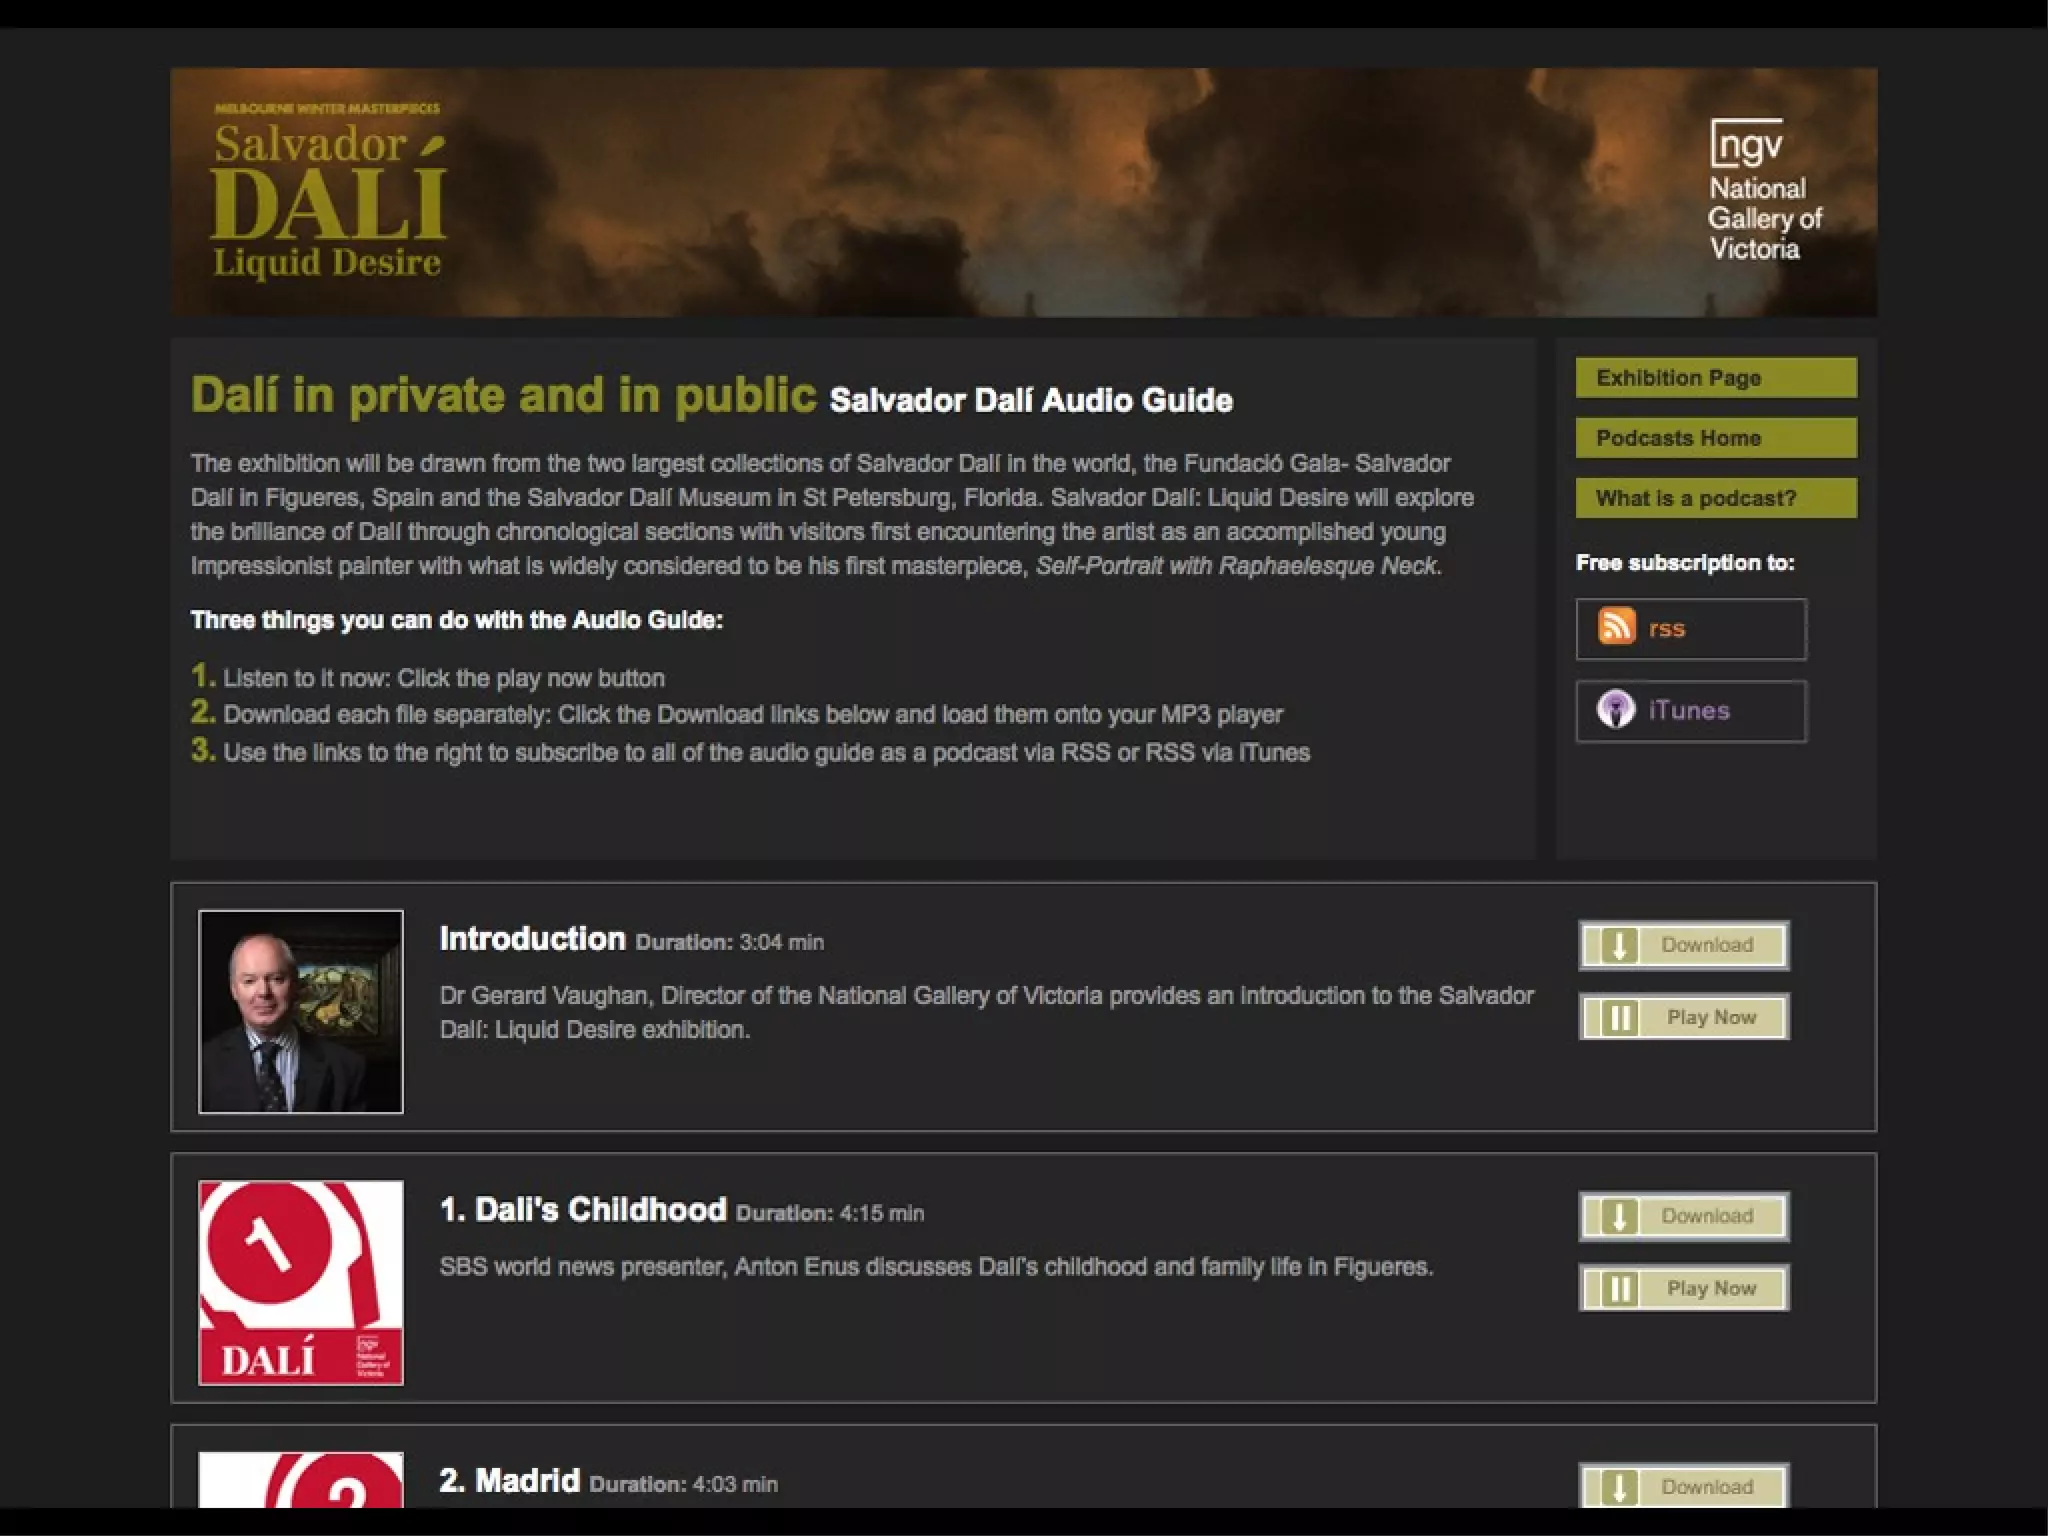Click the NGV National Gallery of Victoria logo
Viewport: 2048px width, 1536px height.
pyautogui.click(x=1764, y=191)
